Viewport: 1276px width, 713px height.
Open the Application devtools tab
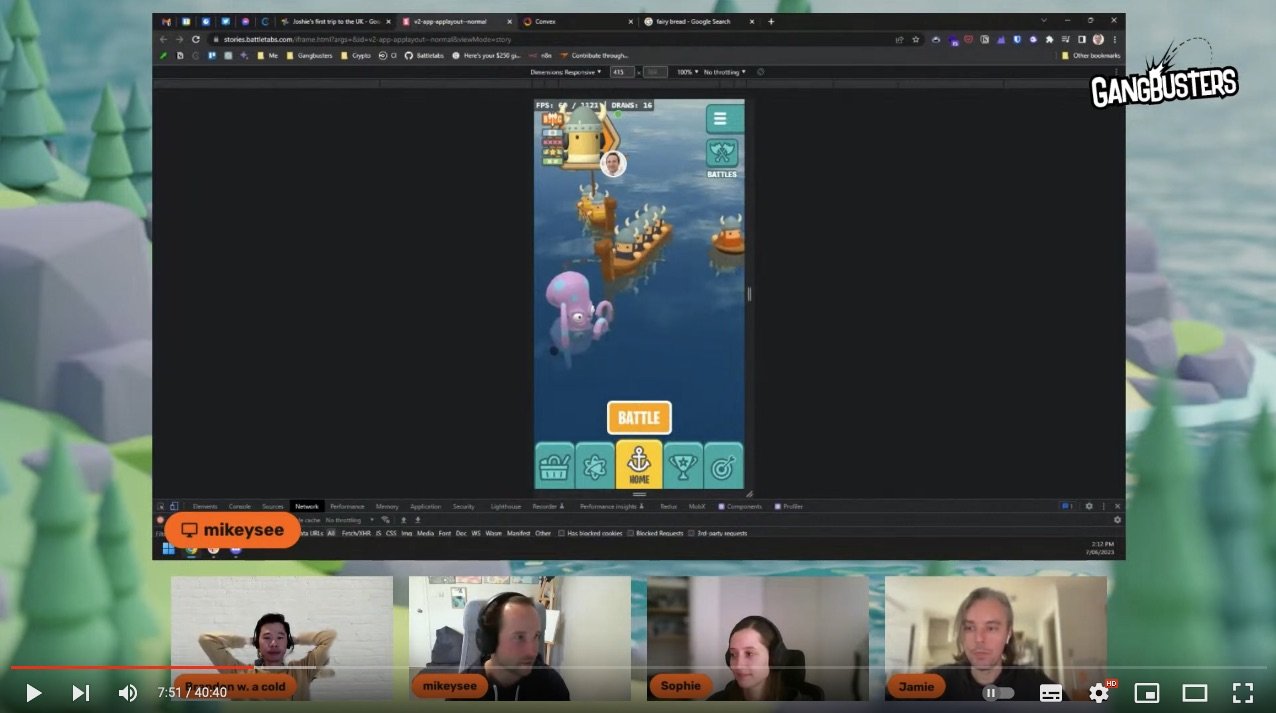click(425, 506)
